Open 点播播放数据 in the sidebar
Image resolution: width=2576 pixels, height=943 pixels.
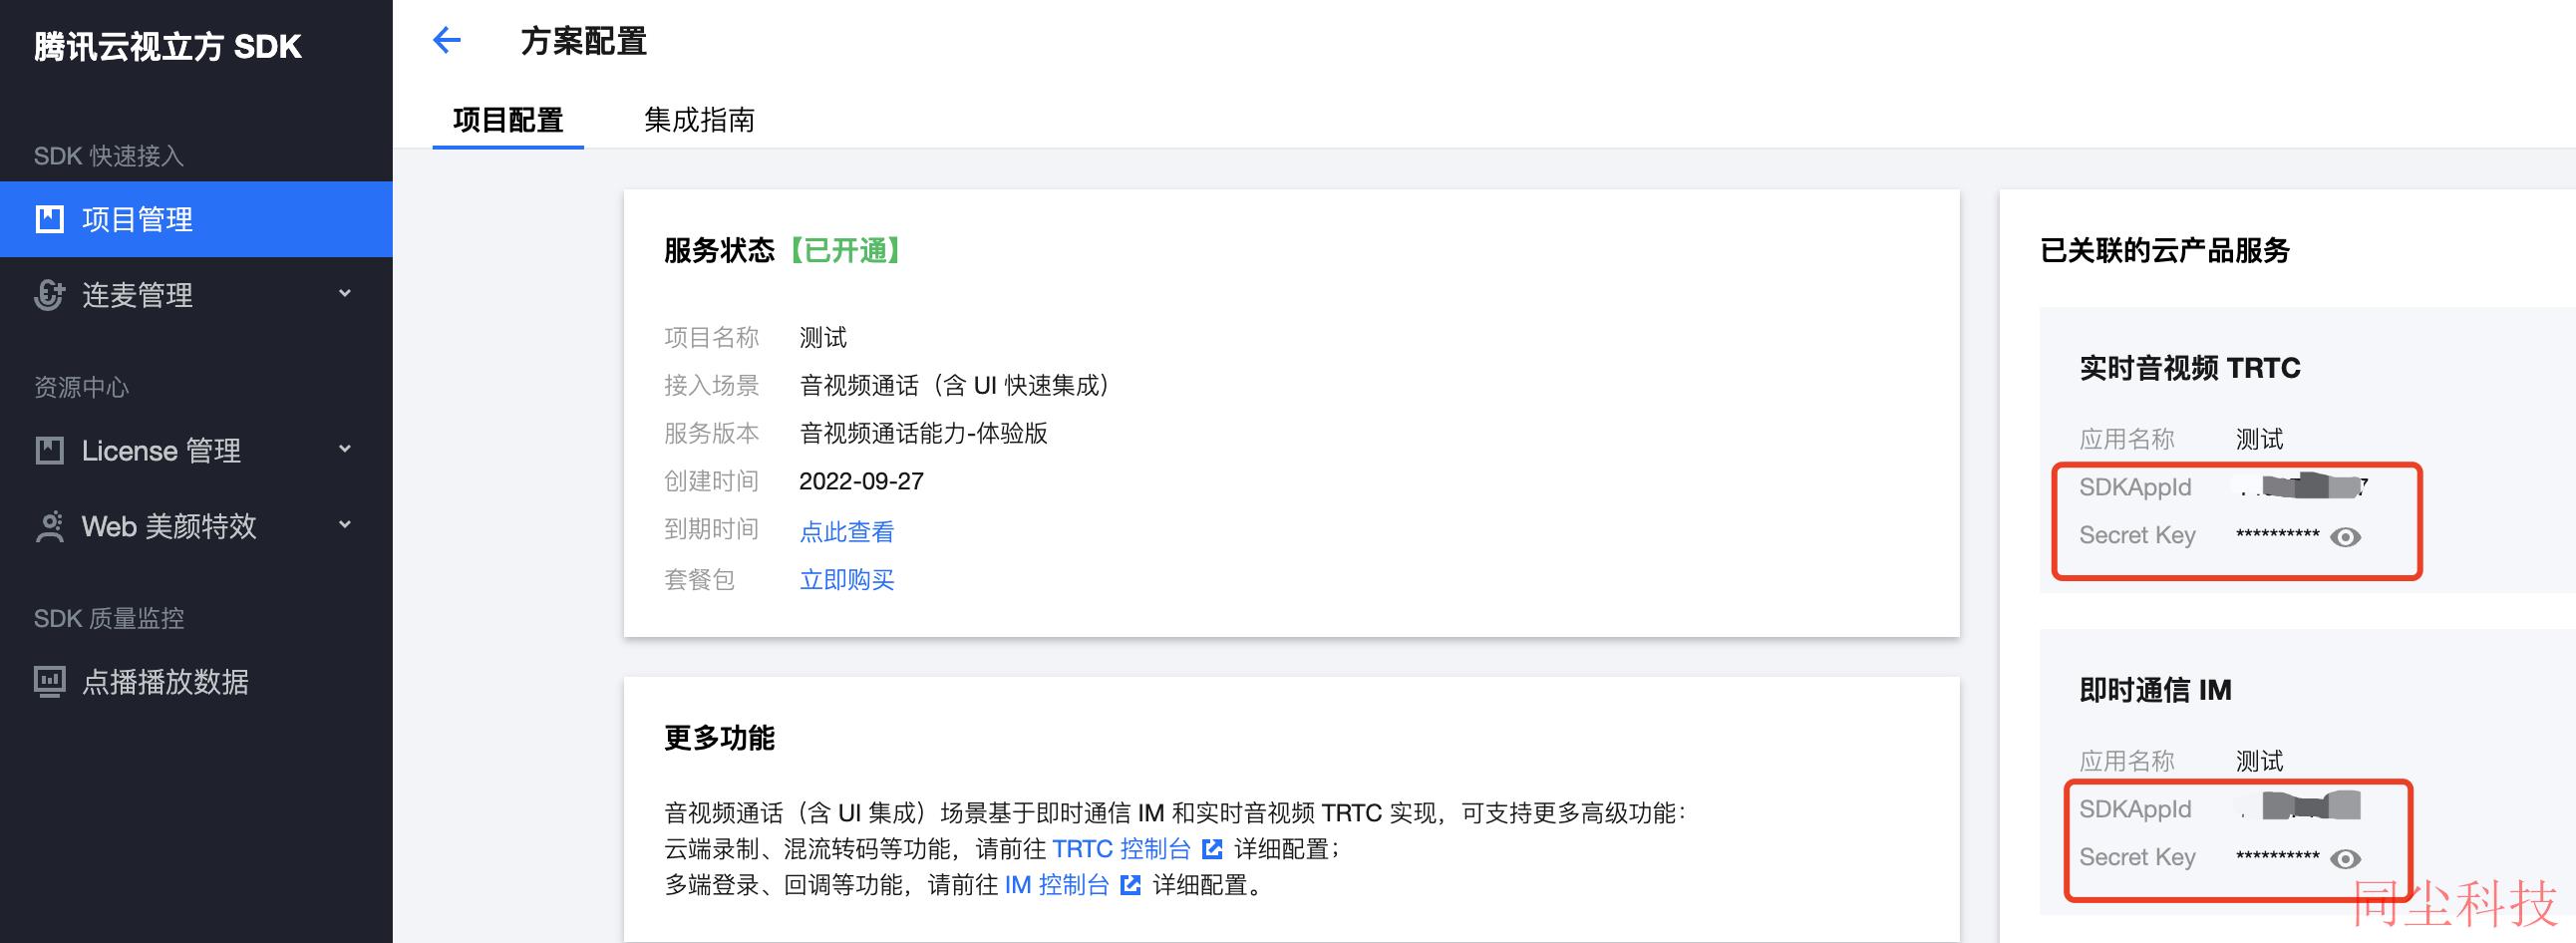(165, 682)
